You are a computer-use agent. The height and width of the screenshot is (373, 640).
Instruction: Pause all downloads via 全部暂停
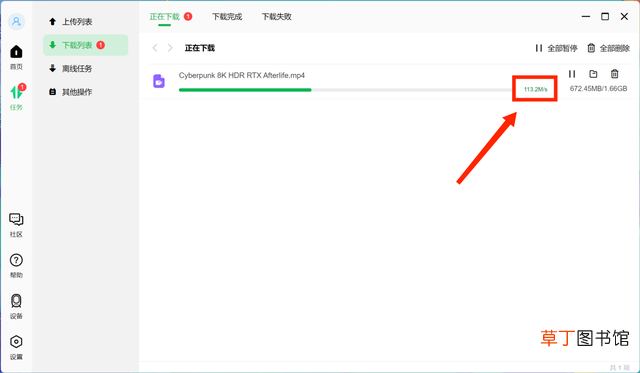[556, 48]
